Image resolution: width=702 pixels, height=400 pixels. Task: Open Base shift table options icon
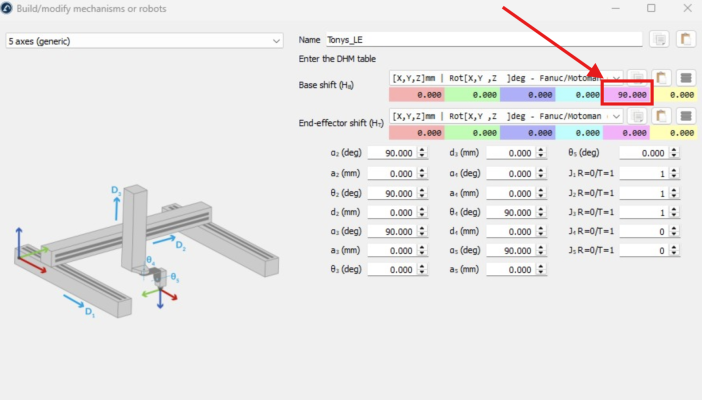(x=686, y=78)
